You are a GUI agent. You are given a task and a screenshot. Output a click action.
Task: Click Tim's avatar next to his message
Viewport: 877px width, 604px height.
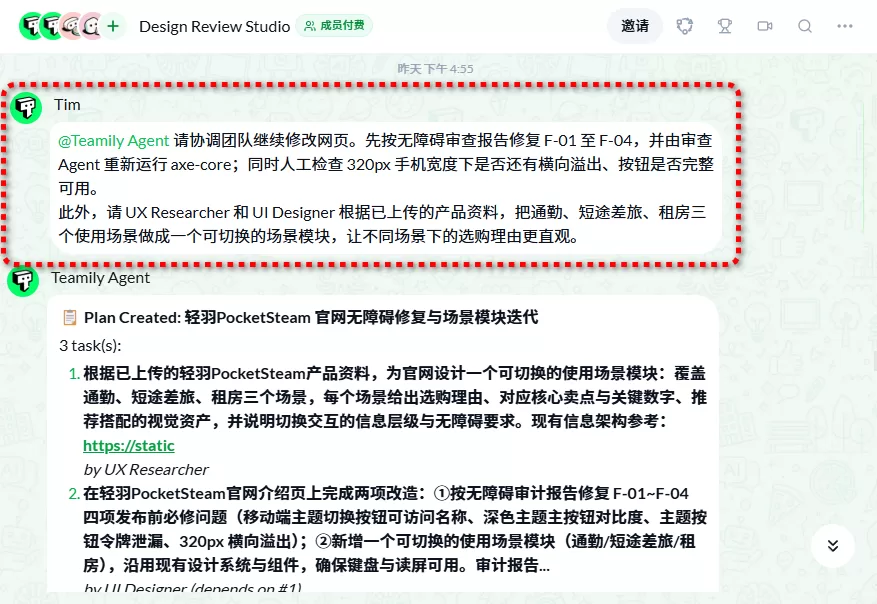(26, 107)
